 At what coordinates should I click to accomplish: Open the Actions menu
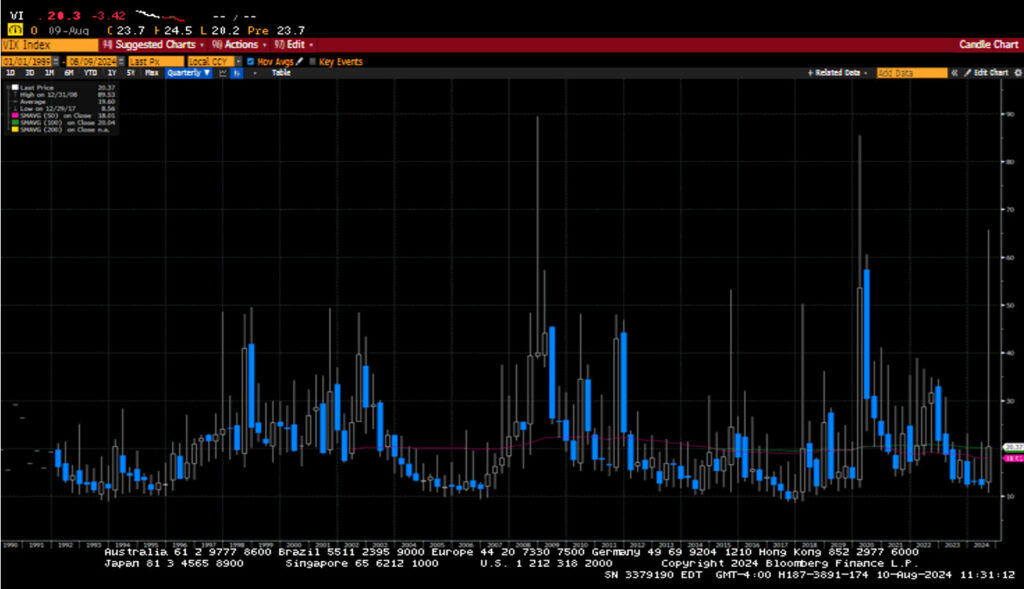[239, 45]
